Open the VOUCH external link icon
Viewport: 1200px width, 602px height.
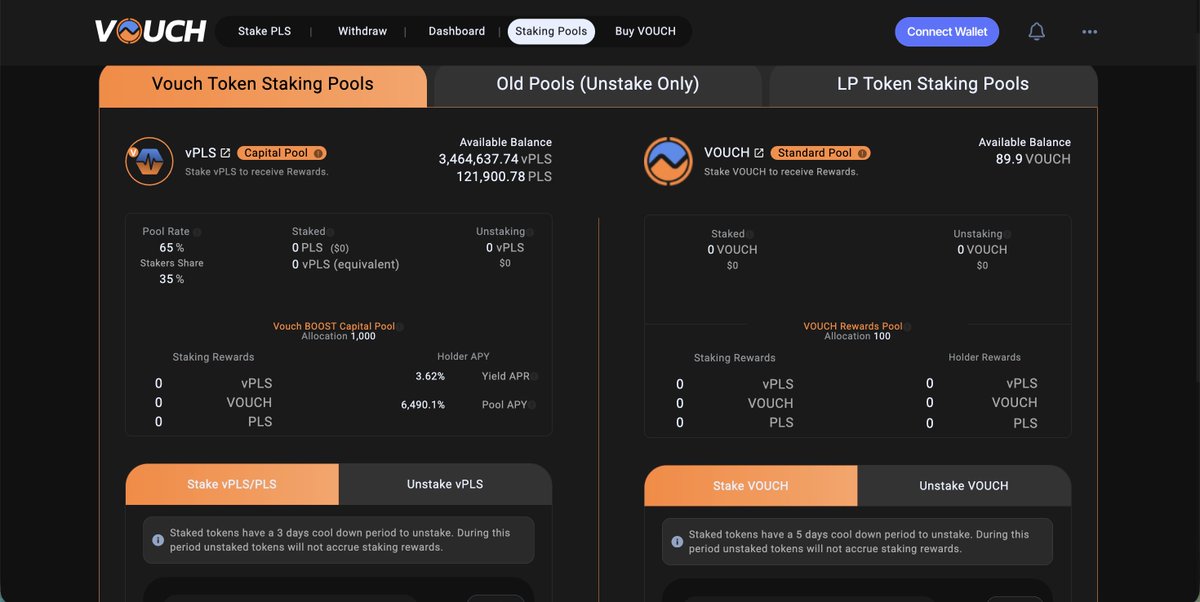[x=759, y=153]
